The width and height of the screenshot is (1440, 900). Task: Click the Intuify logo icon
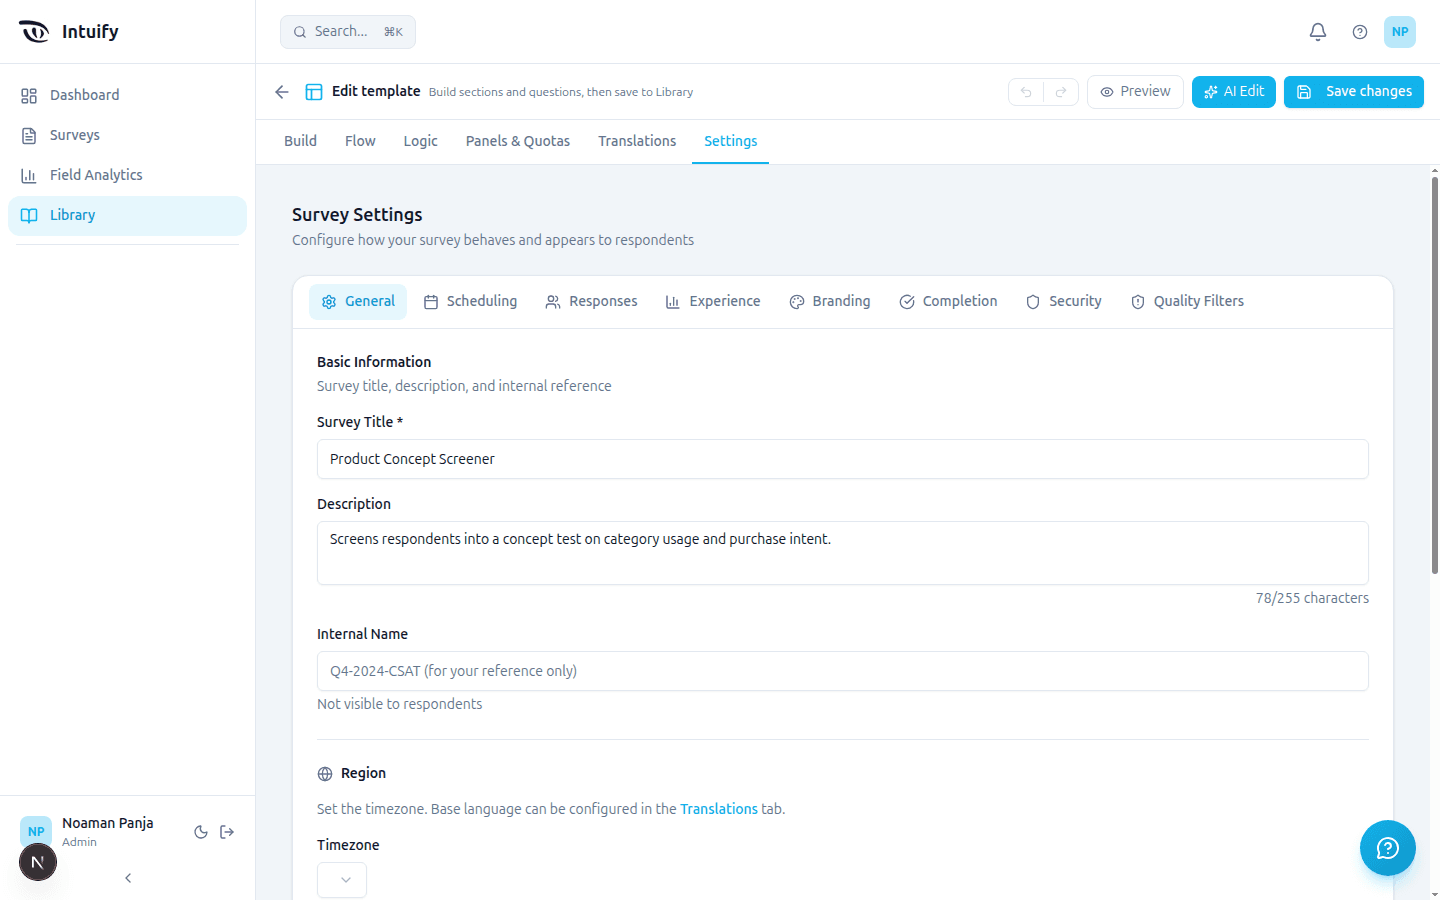click(34, 32)
